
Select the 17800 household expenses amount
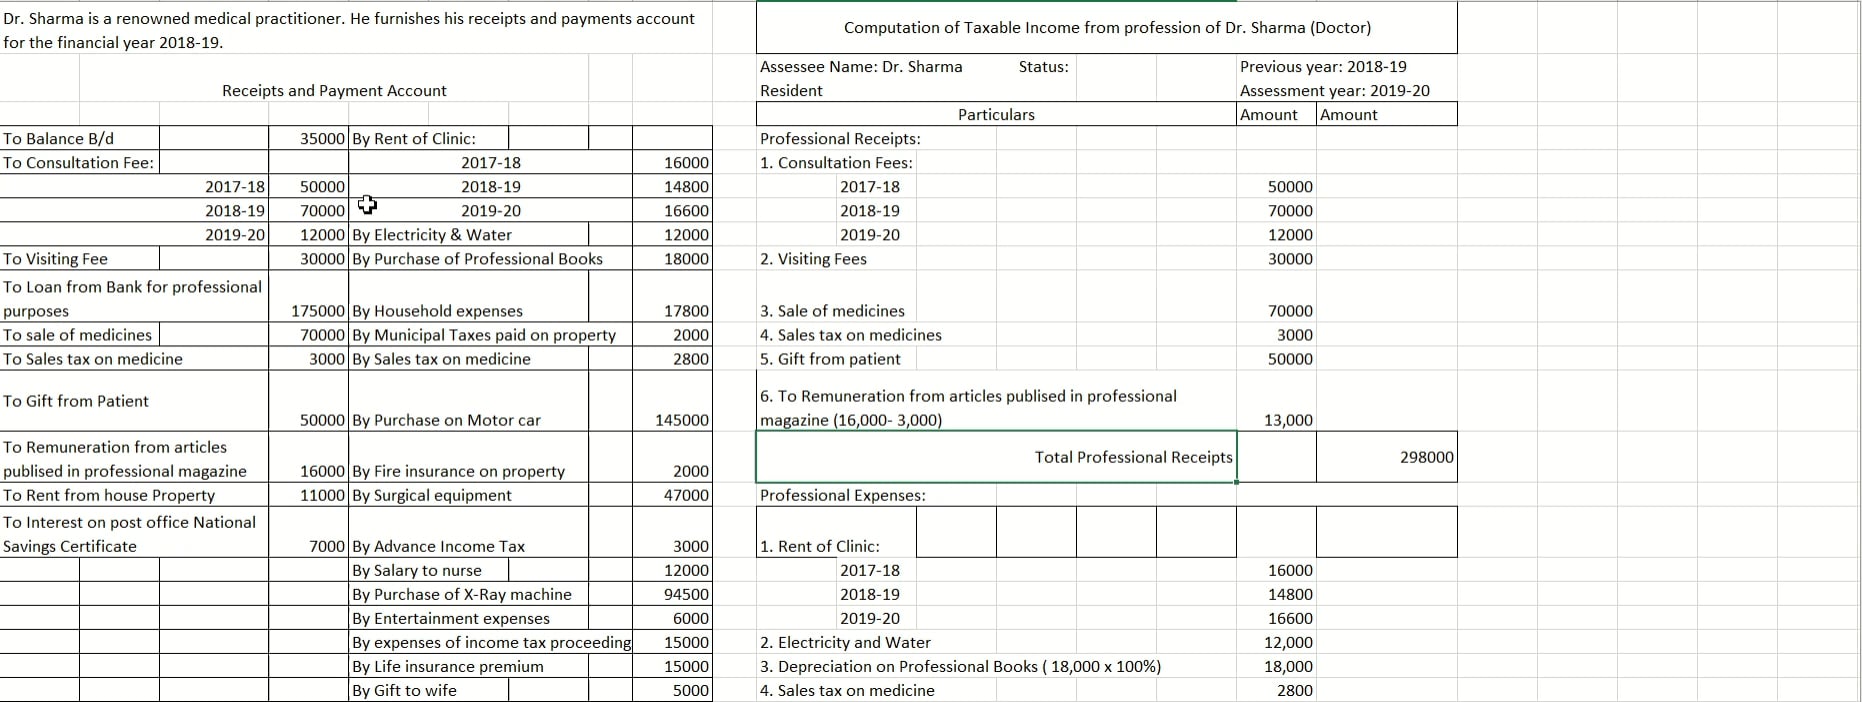687,311
